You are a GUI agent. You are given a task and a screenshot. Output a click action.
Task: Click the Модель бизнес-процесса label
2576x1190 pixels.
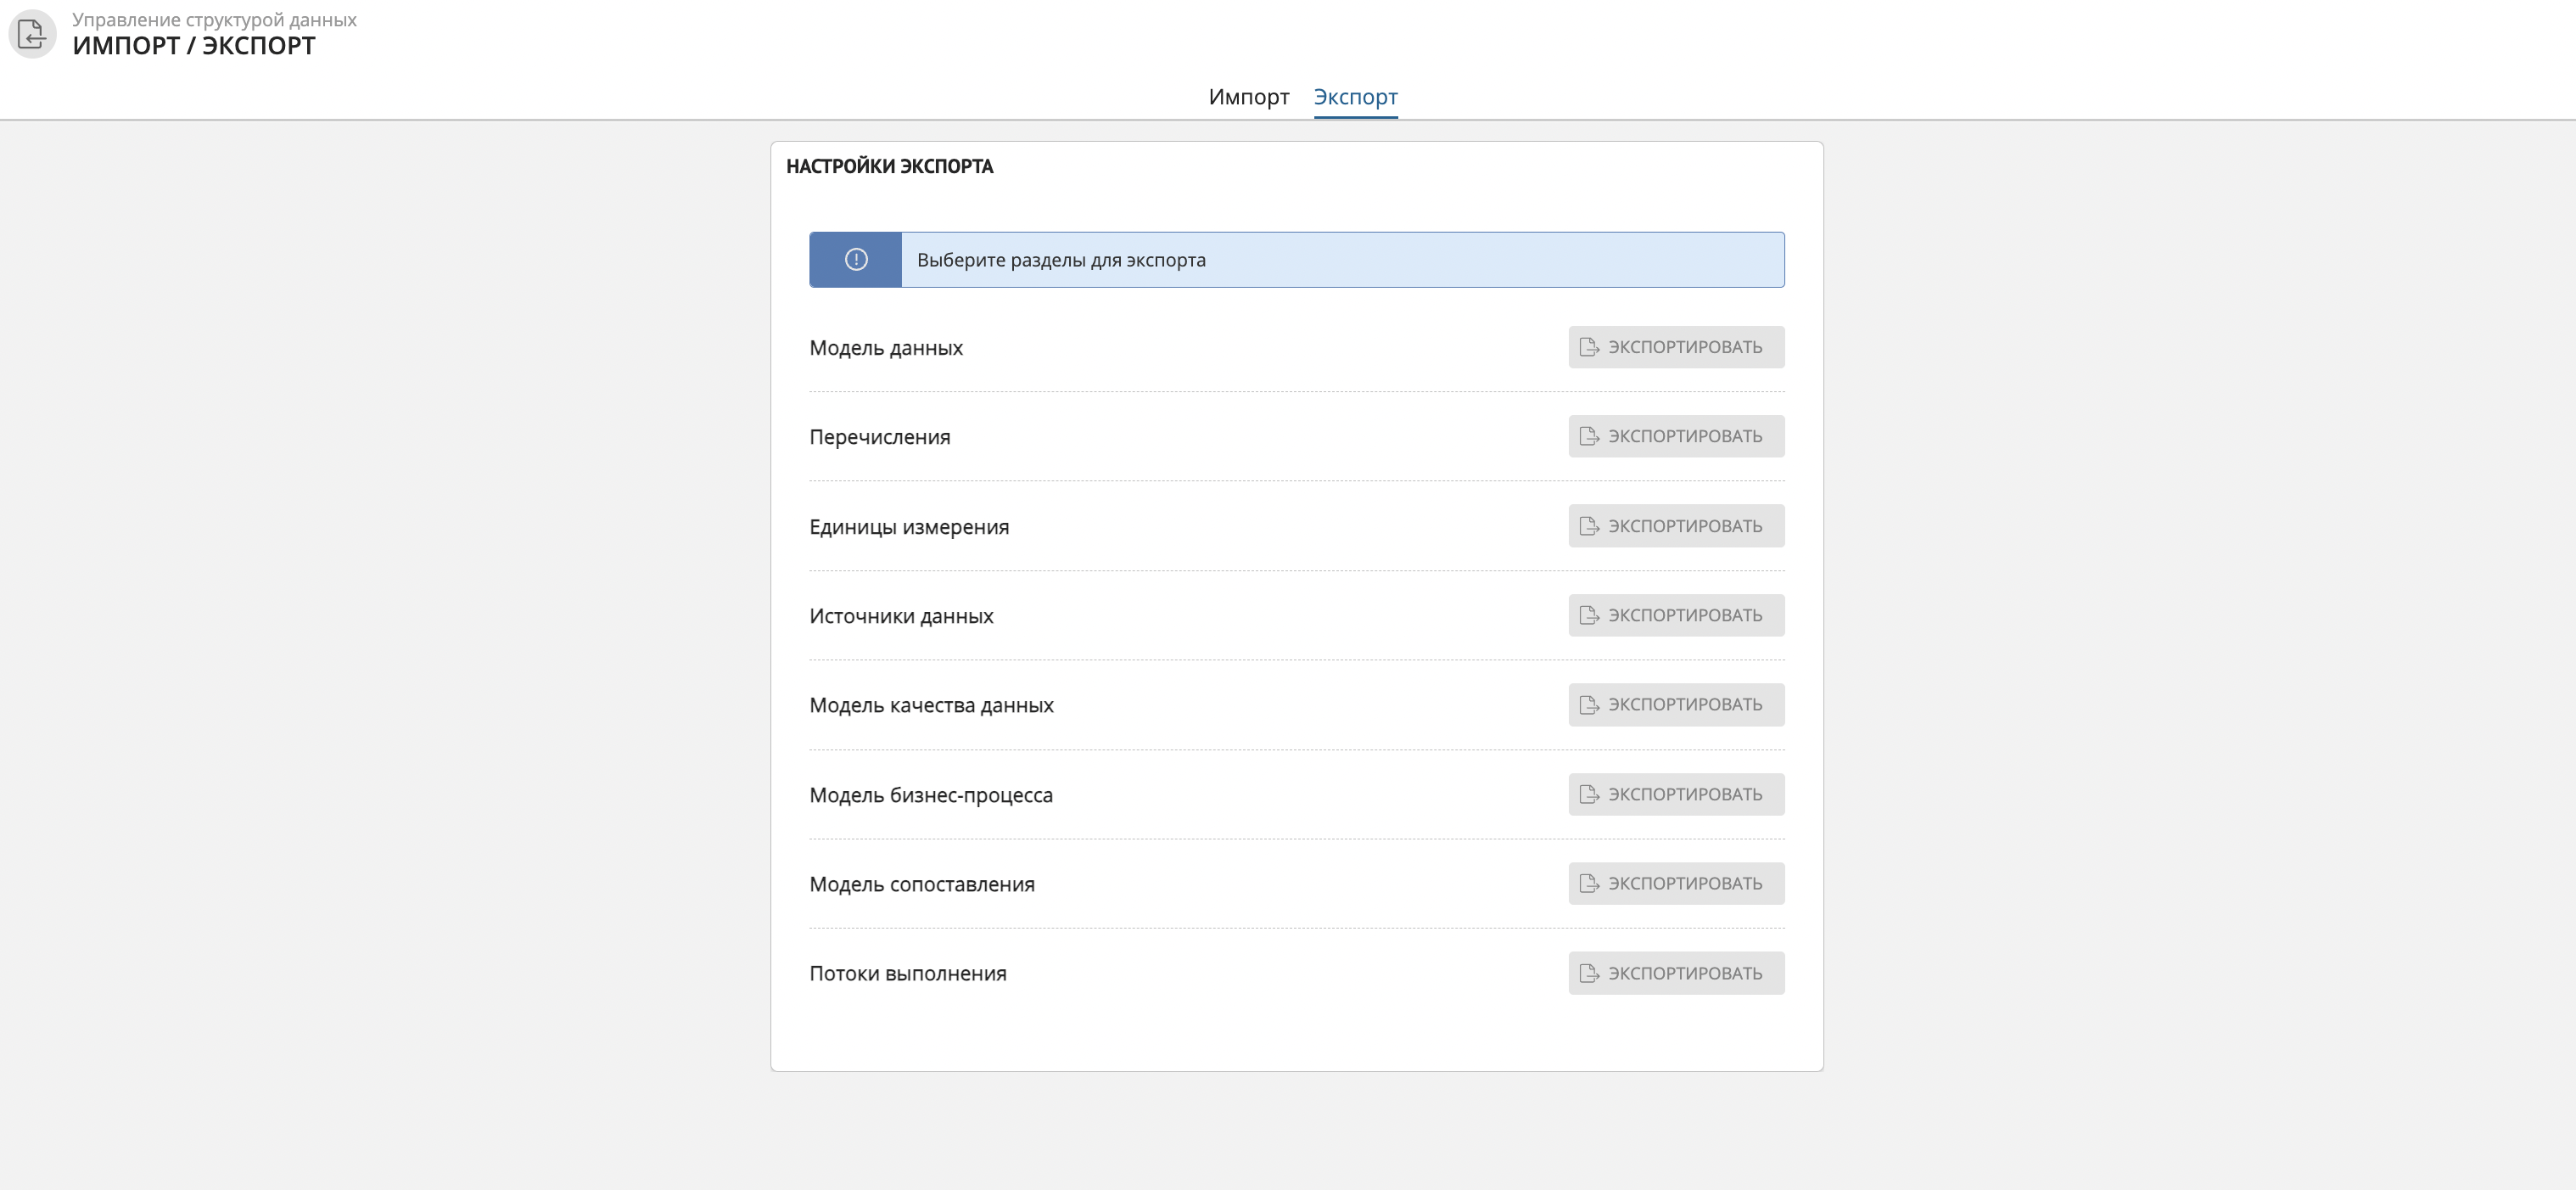(x=930, y=795)
